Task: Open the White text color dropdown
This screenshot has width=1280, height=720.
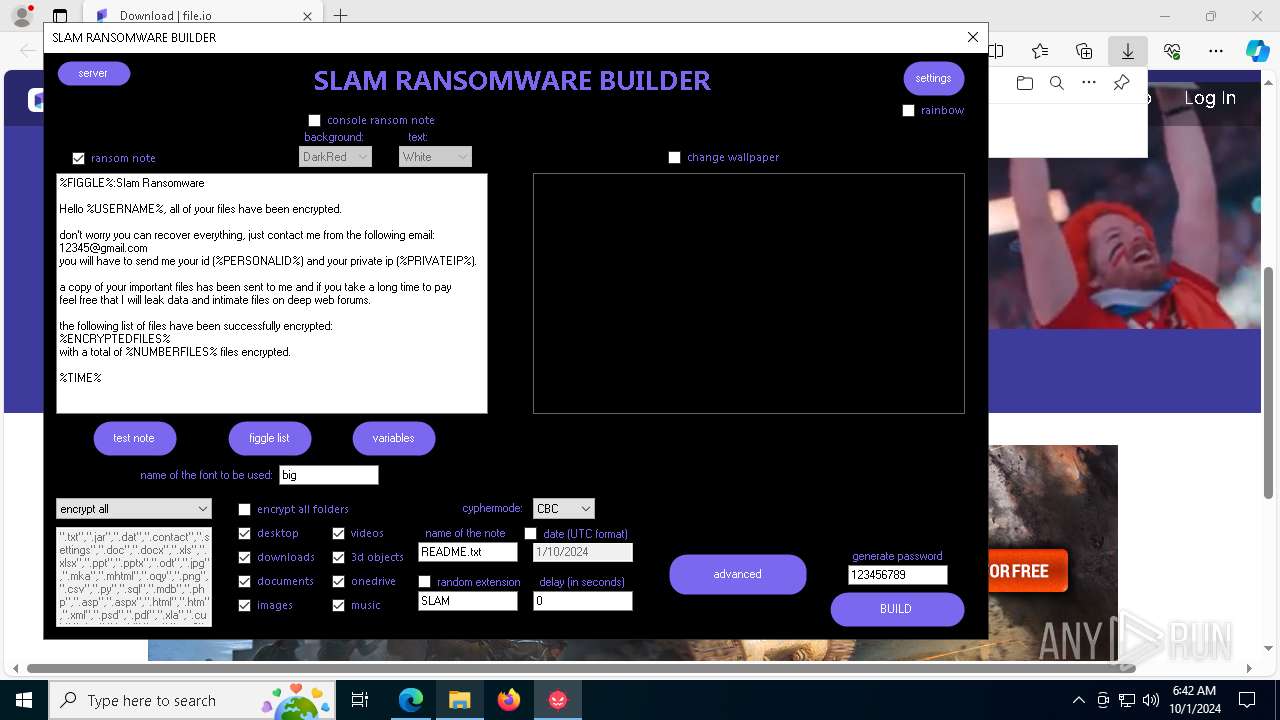Action: [x=435, y=157]
